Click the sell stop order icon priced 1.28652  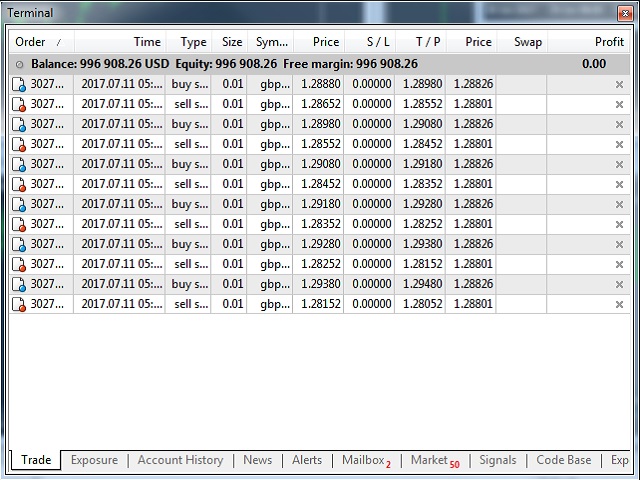coord(19,104)
